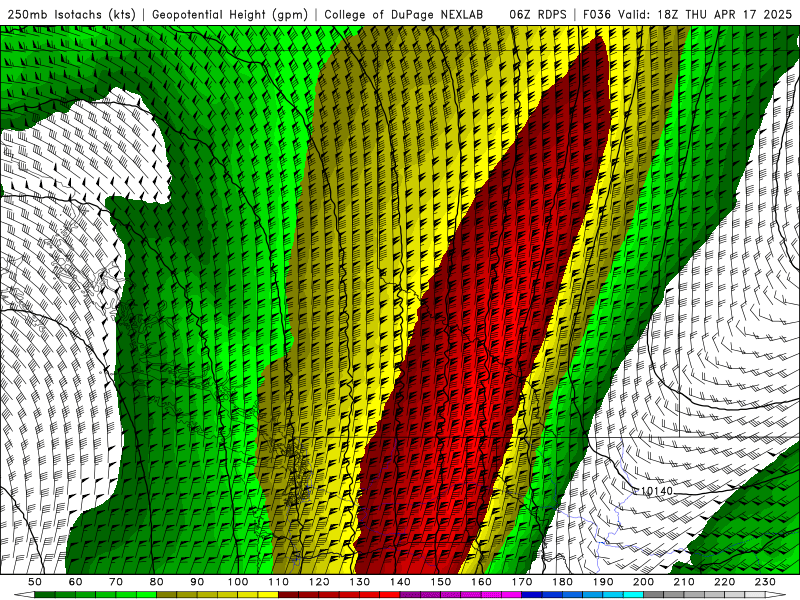The image size is (800, 600).
Task: Click the 90 value on the legend scale
Action: pyautogui.click(x=197, y=582)
